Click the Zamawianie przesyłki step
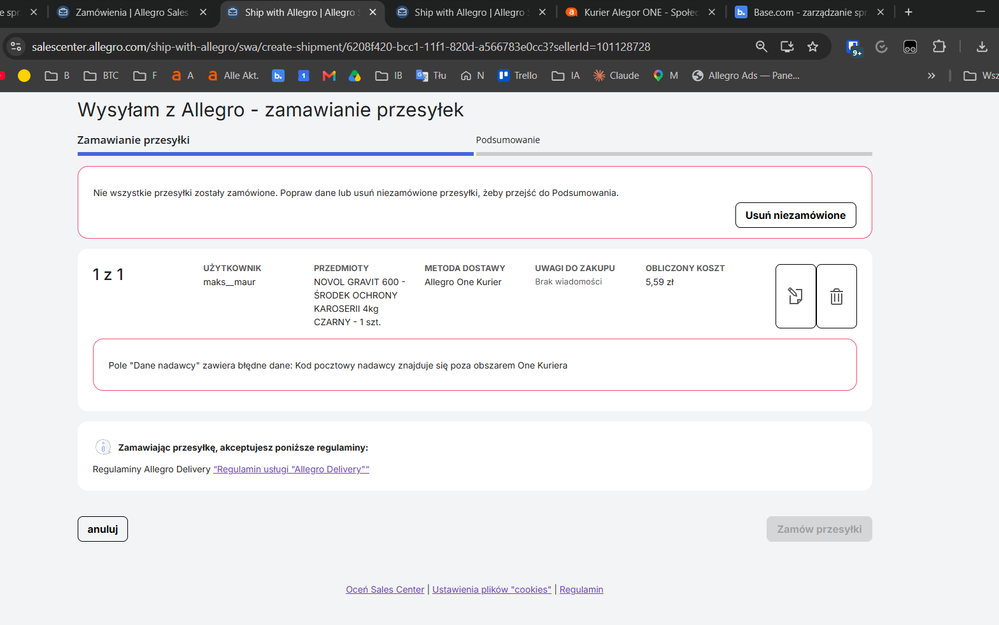The width and height of the screenshot is (999, 625). tap(133, 140)
